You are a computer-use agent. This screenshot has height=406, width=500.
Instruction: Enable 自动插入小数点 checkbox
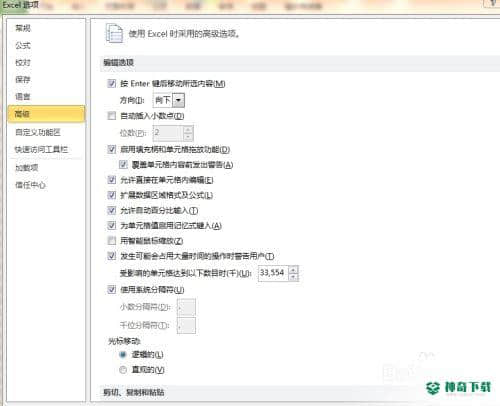pos(112,116)
